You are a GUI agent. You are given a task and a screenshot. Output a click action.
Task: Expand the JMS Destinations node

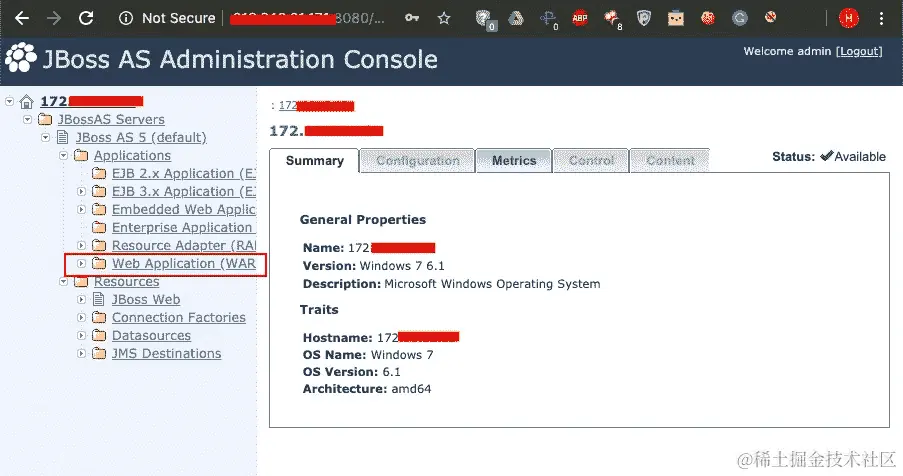point(81,353)
